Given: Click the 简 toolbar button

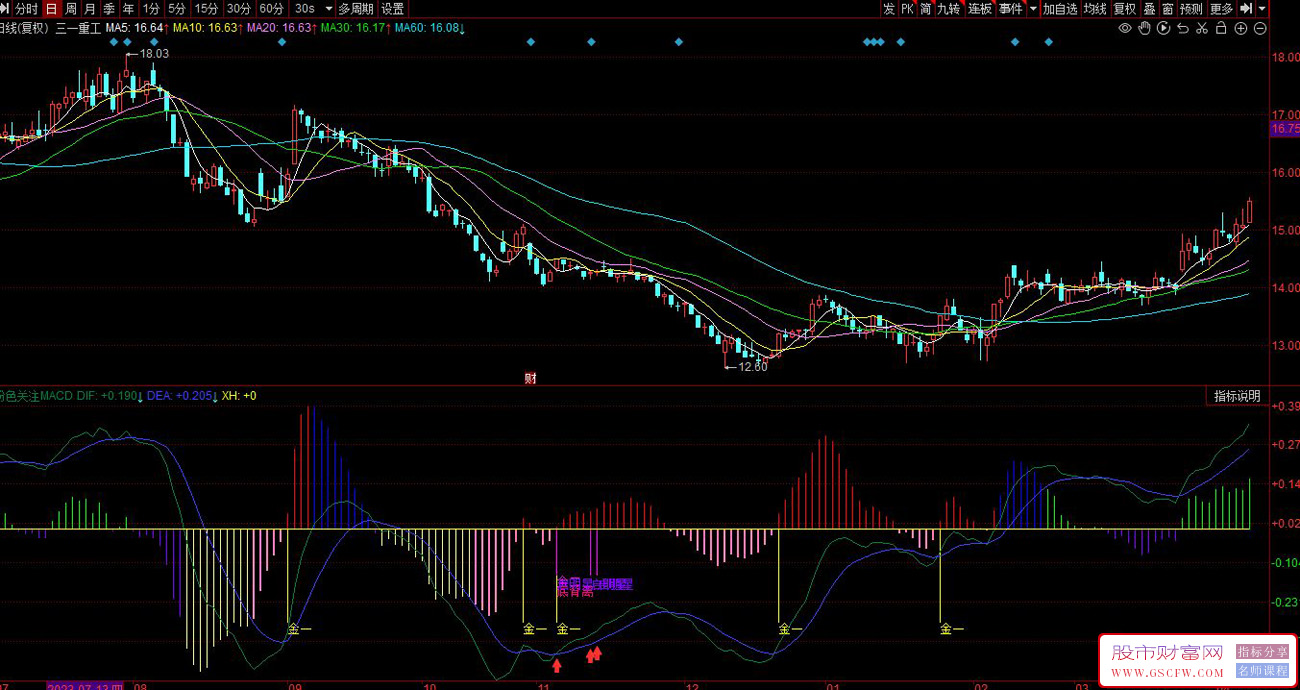Looking at the screenshot, I should 926,9.
